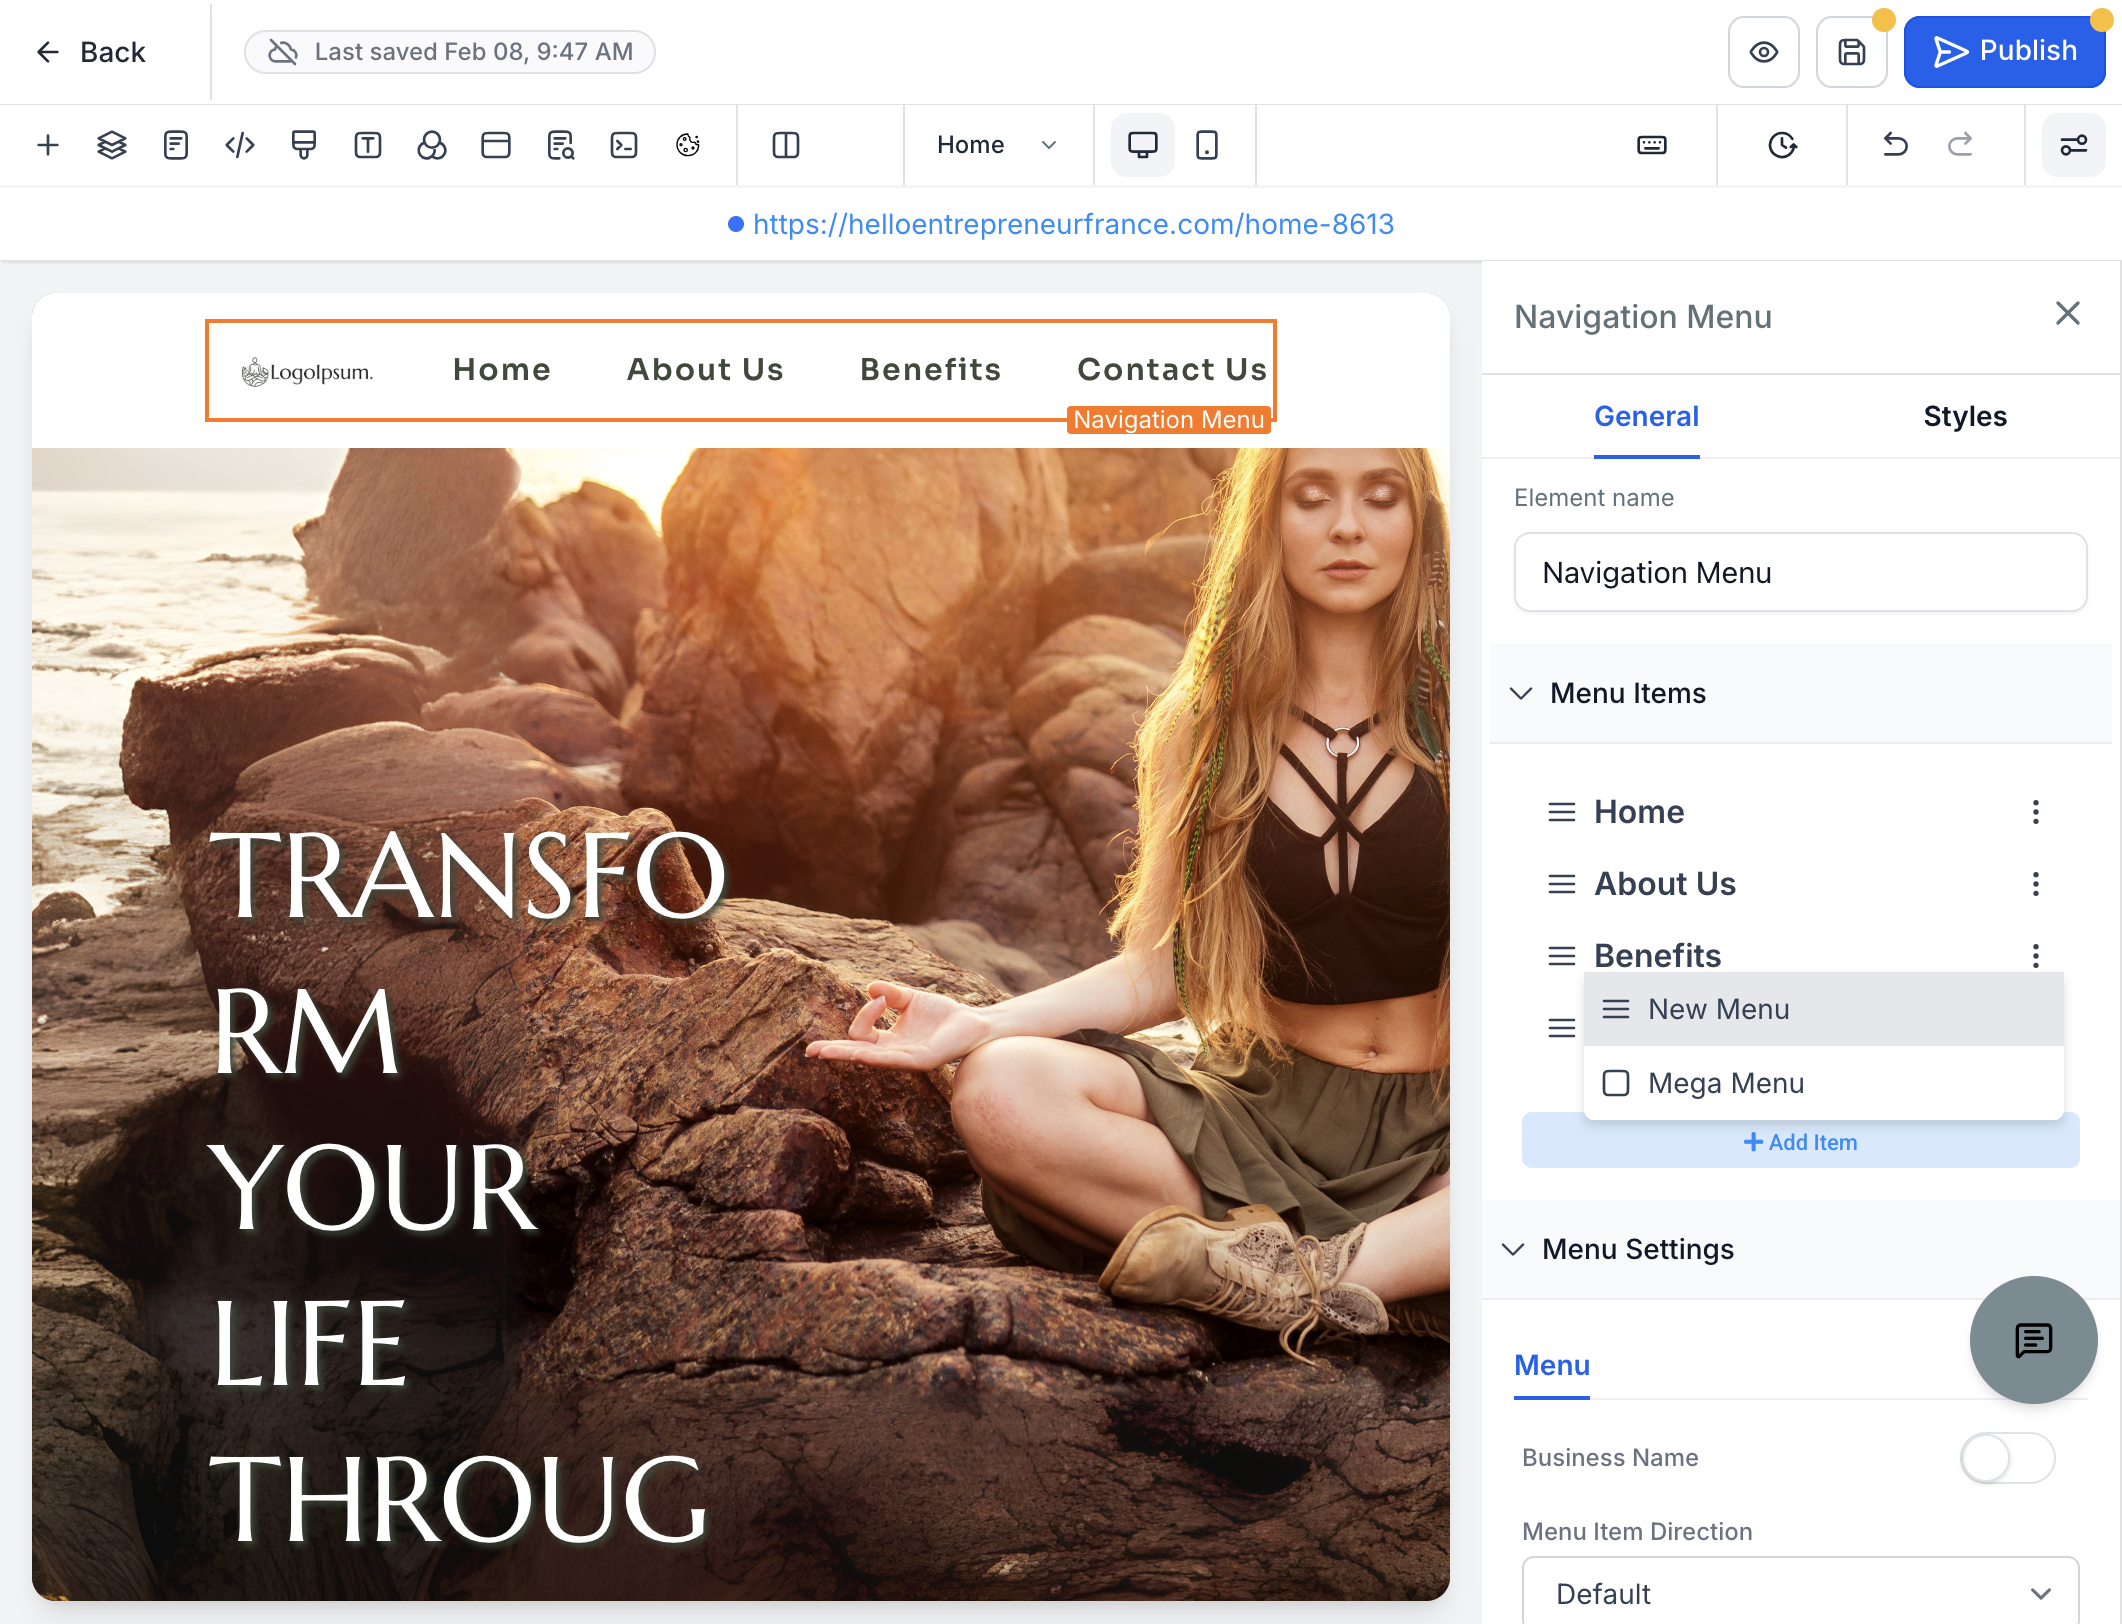Viewport: 2122px width, 1624px height.
Task: Open Menu Item Direction Default dropdown
Action: [x=1800, y=1593]
